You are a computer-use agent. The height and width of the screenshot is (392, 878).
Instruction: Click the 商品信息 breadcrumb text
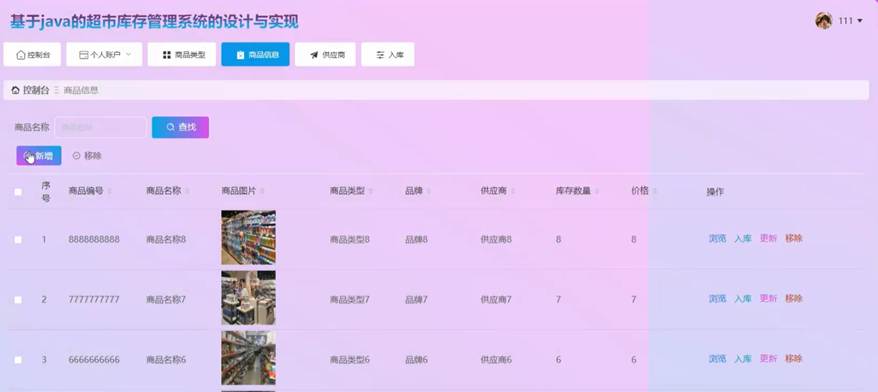click(x=81, y=90)
